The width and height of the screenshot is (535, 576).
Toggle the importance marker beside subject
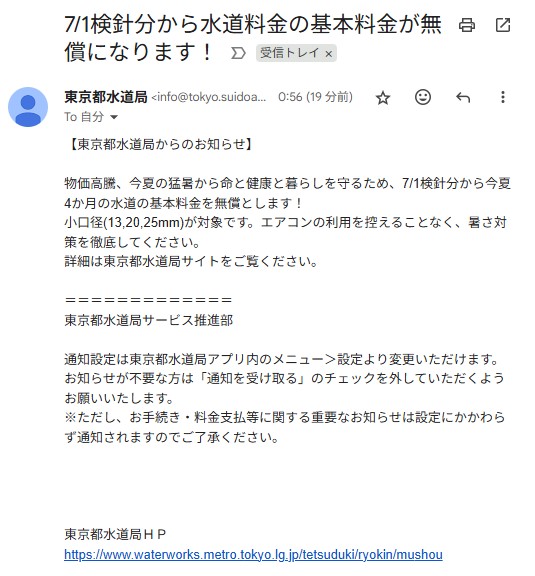(238, 53)
